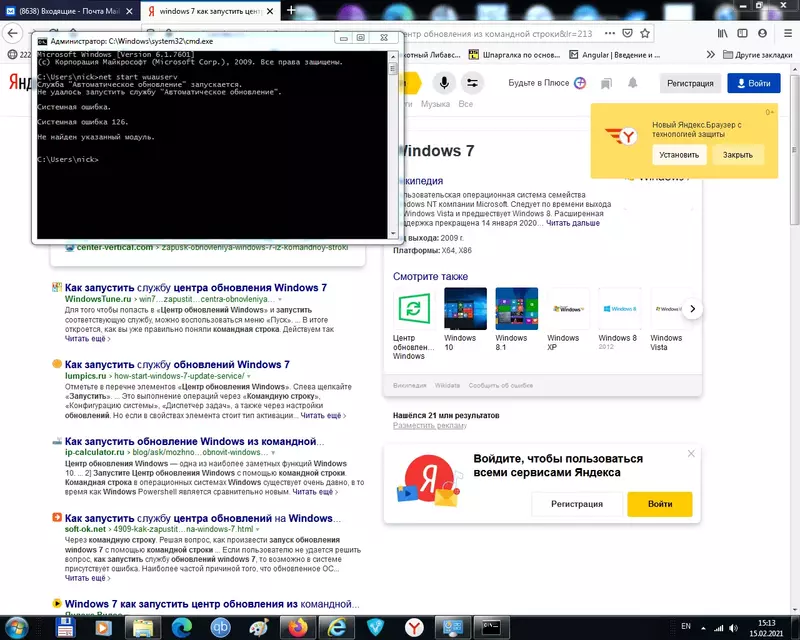The width and height of the screenshot is (800, 640).
Task: Open Yandex collections bookmark icon
Action: click(606, 83)
